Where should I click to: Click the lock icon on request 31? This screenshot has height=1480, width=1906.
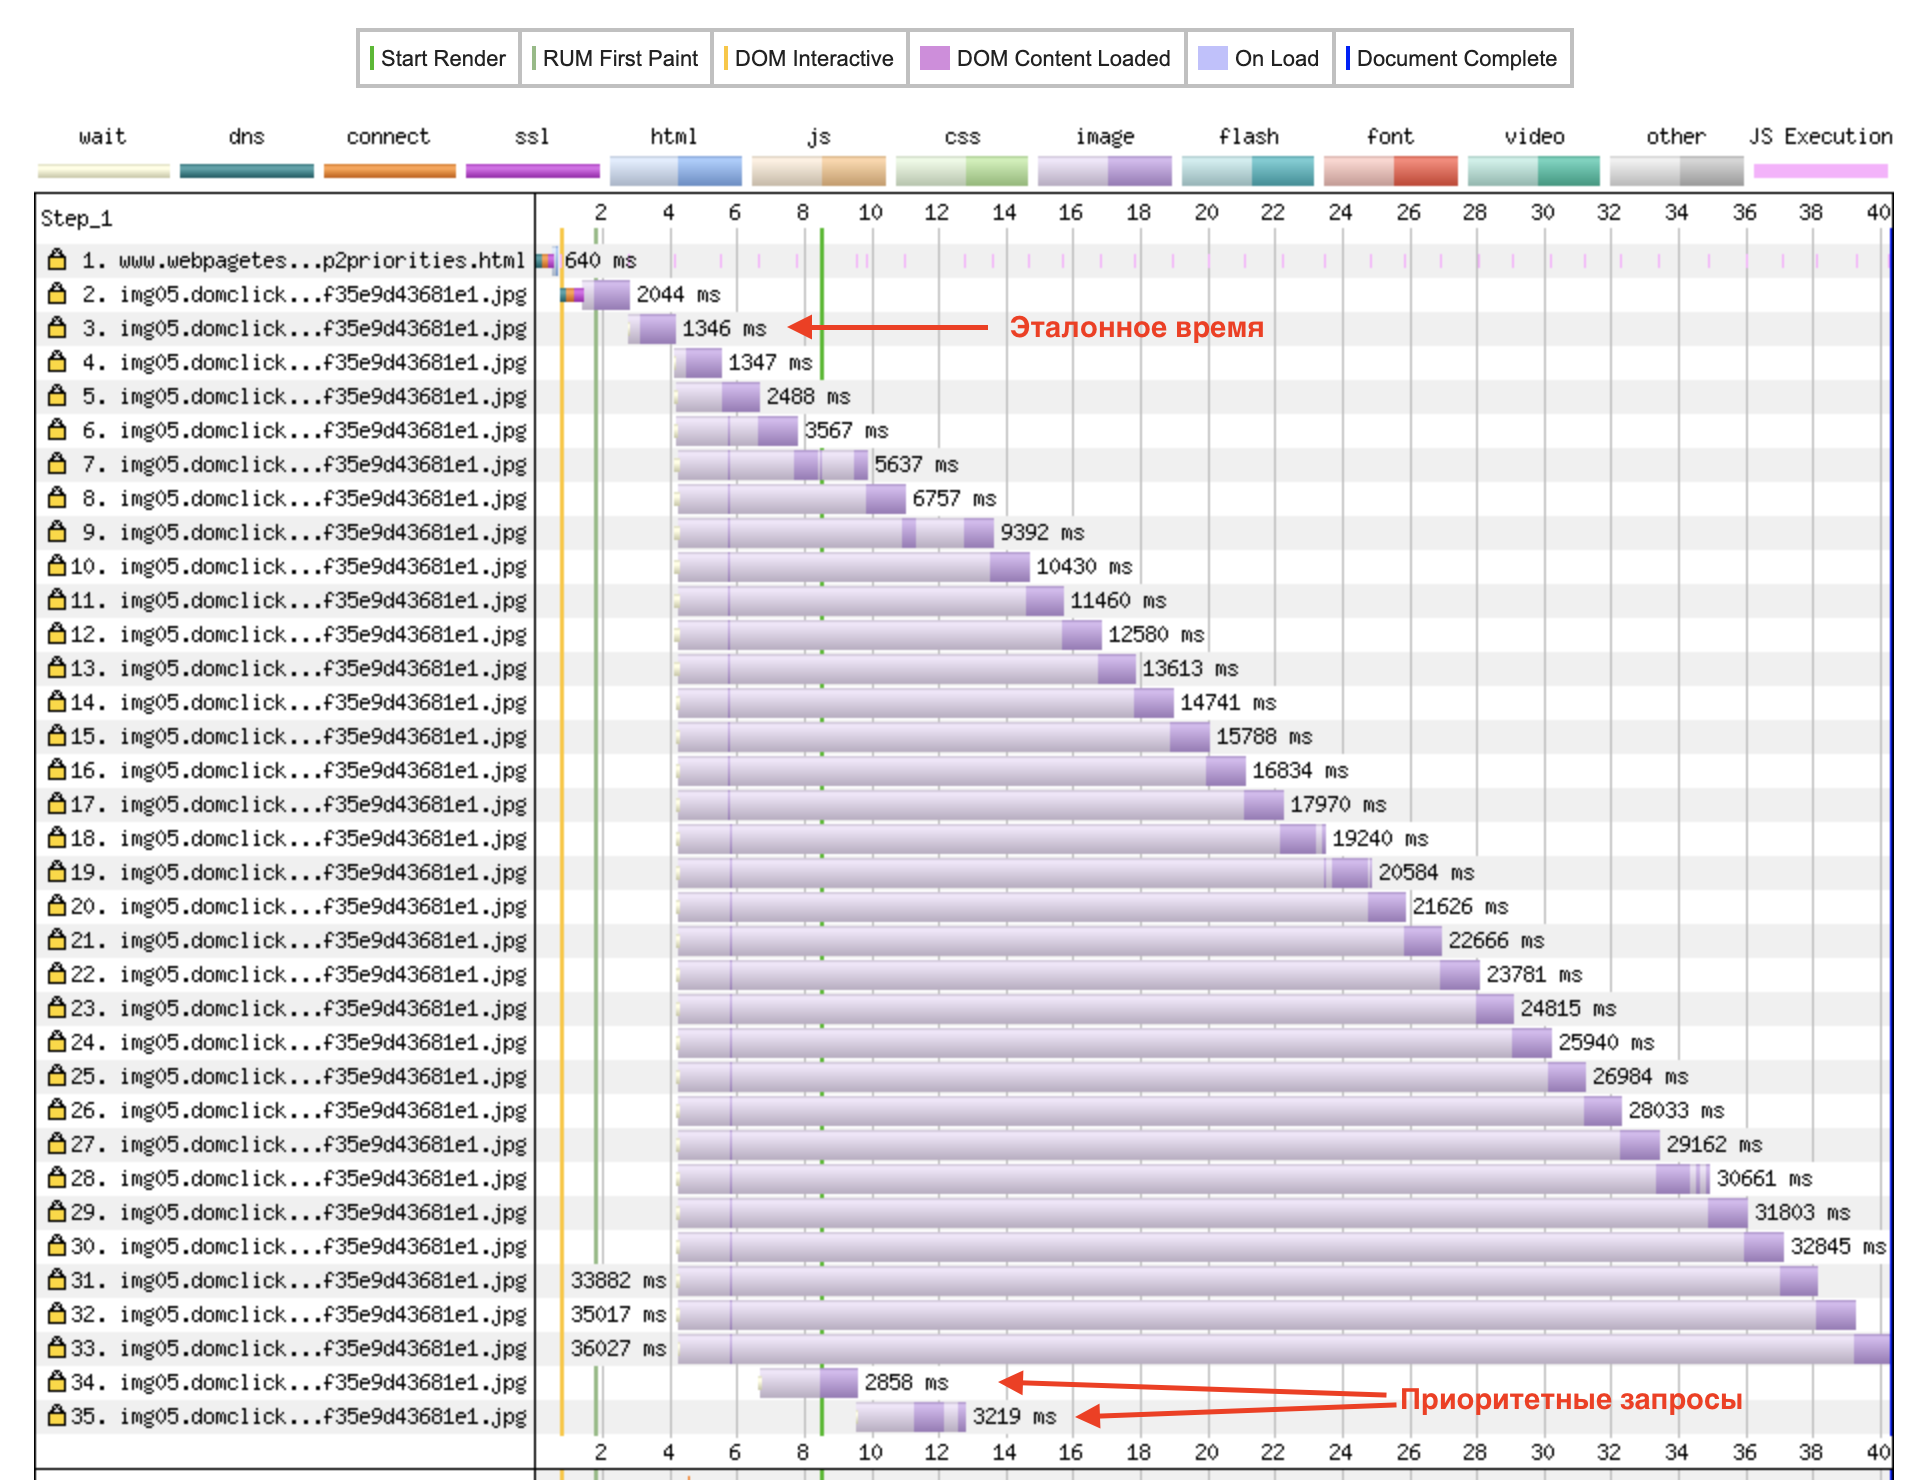[57, 1280]
